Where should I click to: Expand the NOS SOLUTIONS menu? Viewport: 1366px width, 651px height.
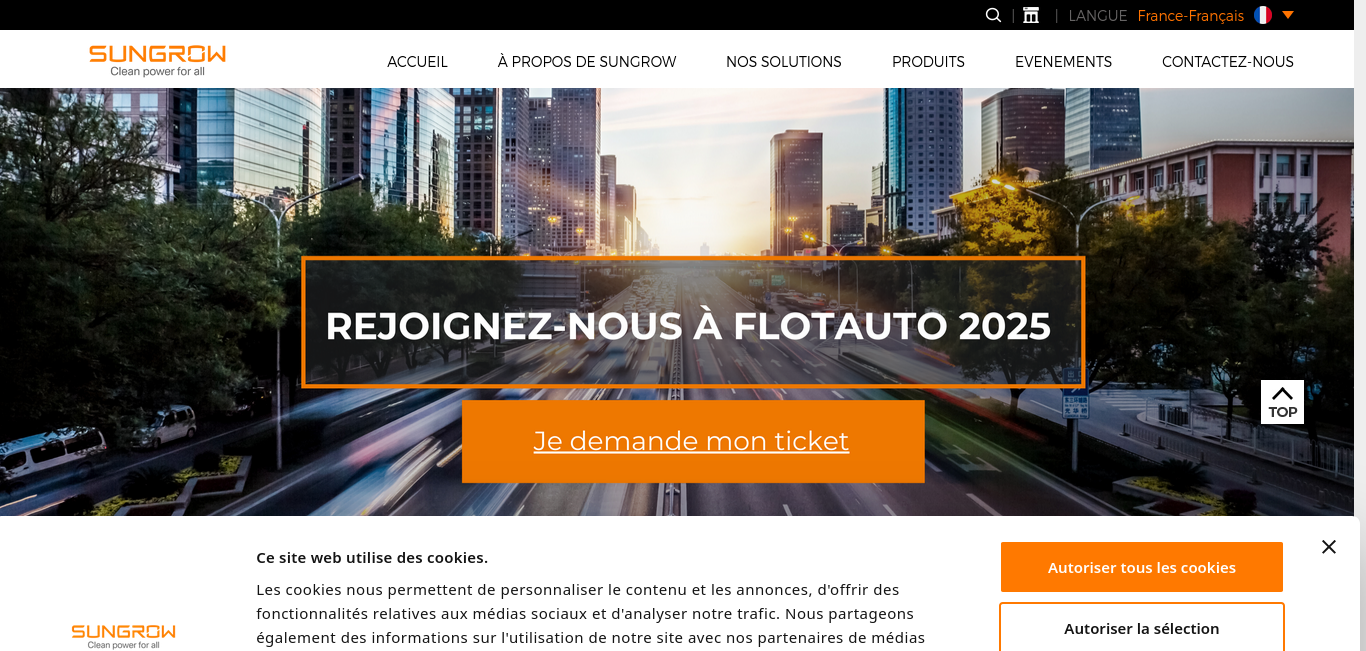tap(784, 62)
